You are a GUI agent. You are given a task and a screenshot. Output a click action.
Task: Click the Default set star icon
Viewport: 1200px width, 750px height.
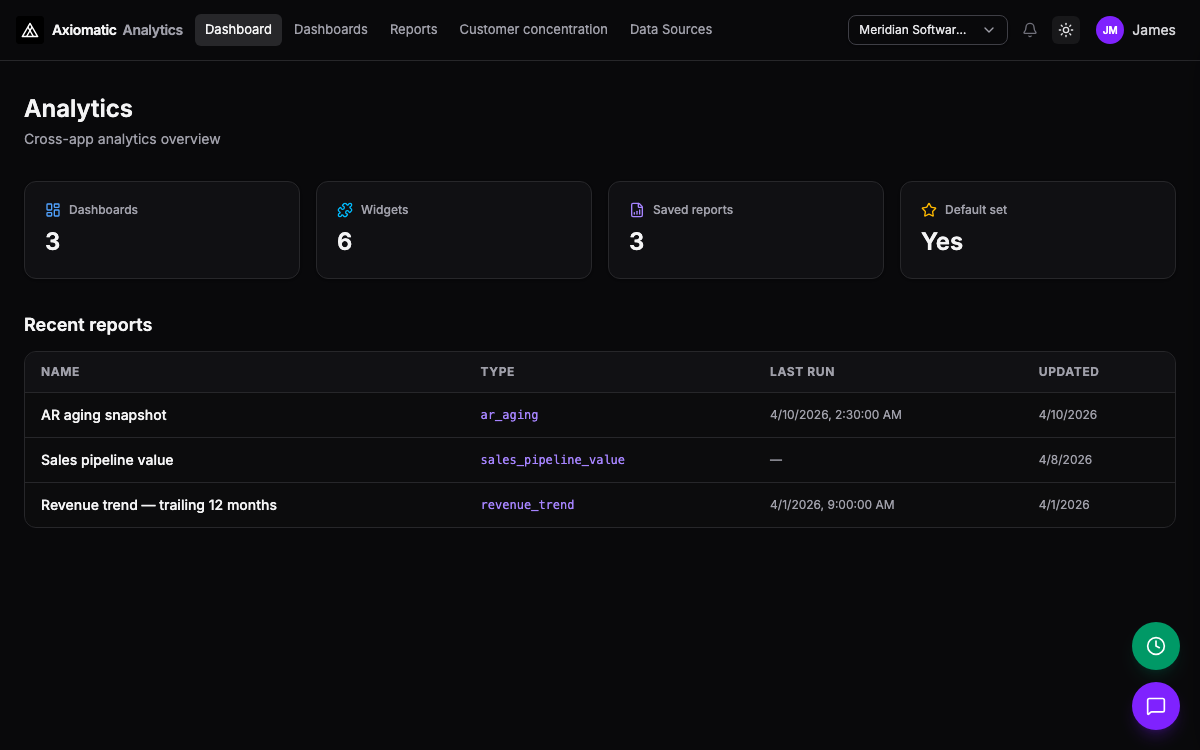(929, 210)
